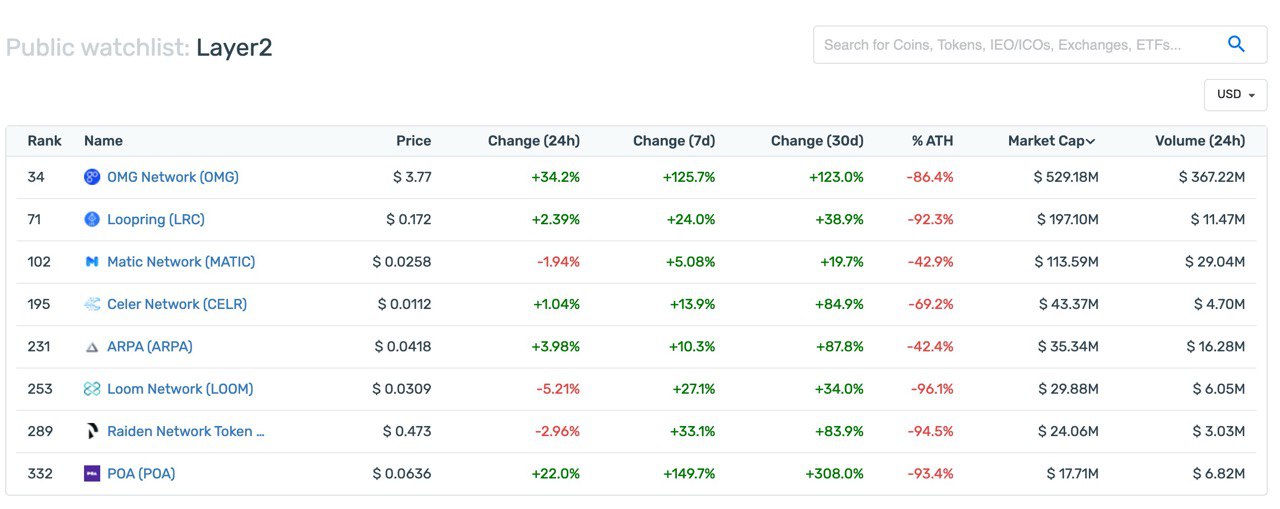Click the POA purple logo icon

[92, 474]
